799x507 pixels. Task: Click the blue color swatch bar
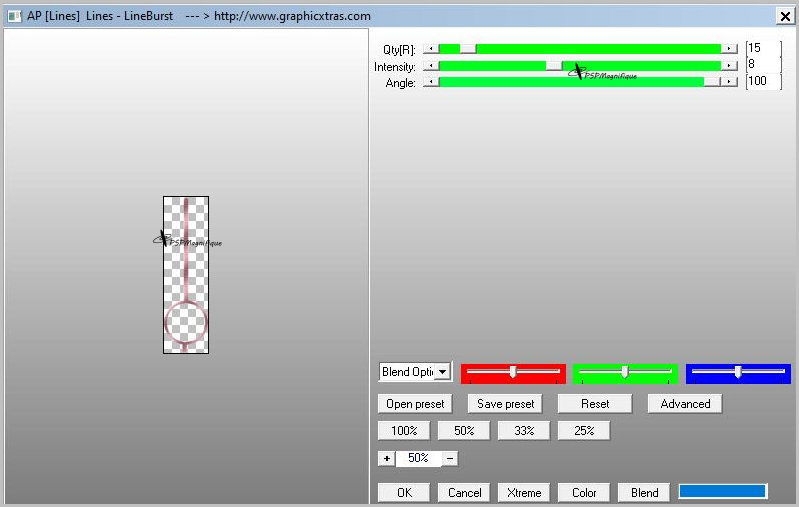pyautogui.click(x=722, y=491)
